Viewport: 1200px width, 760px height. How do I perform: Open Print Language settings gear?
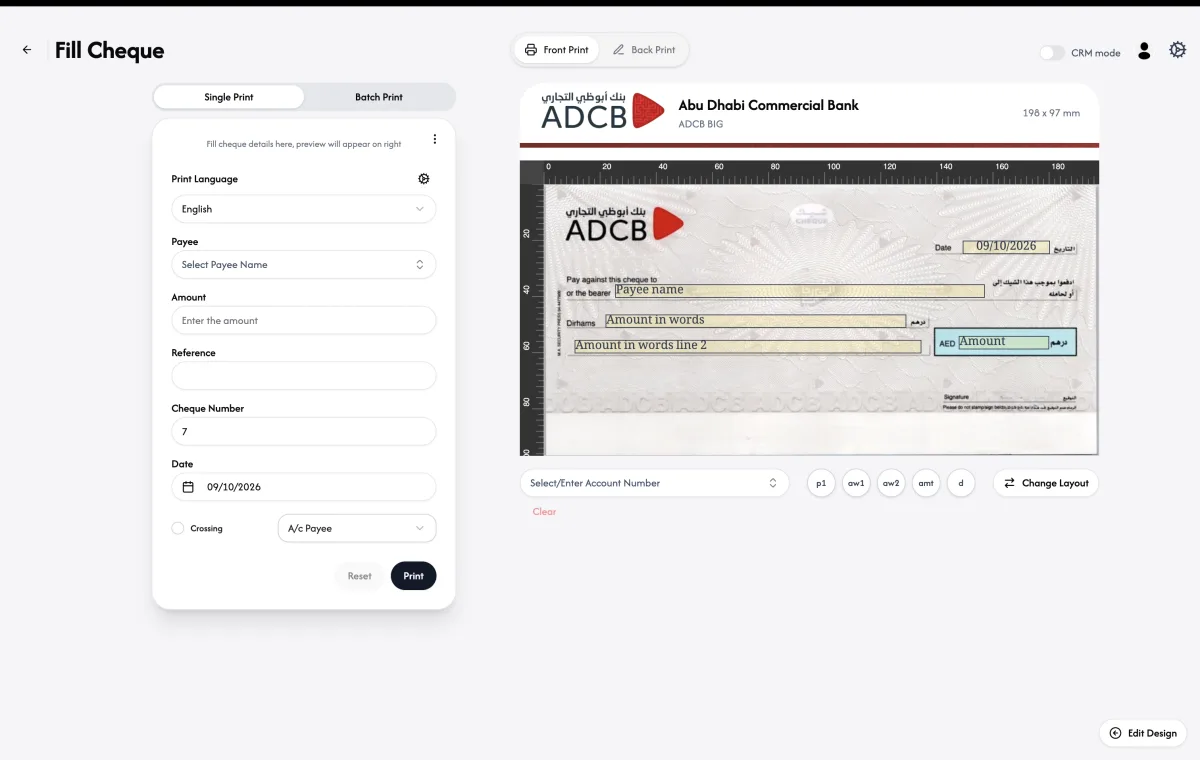(x=424, y=179)
